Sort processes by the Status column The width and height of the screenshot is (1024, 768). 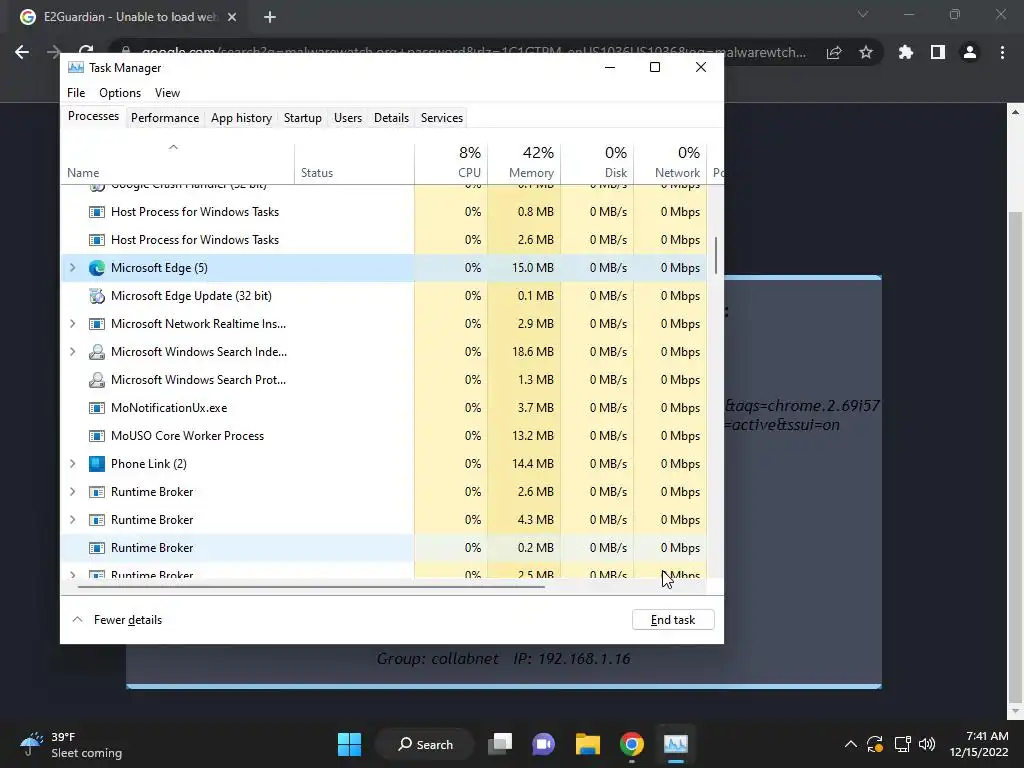tap(354, 162)
